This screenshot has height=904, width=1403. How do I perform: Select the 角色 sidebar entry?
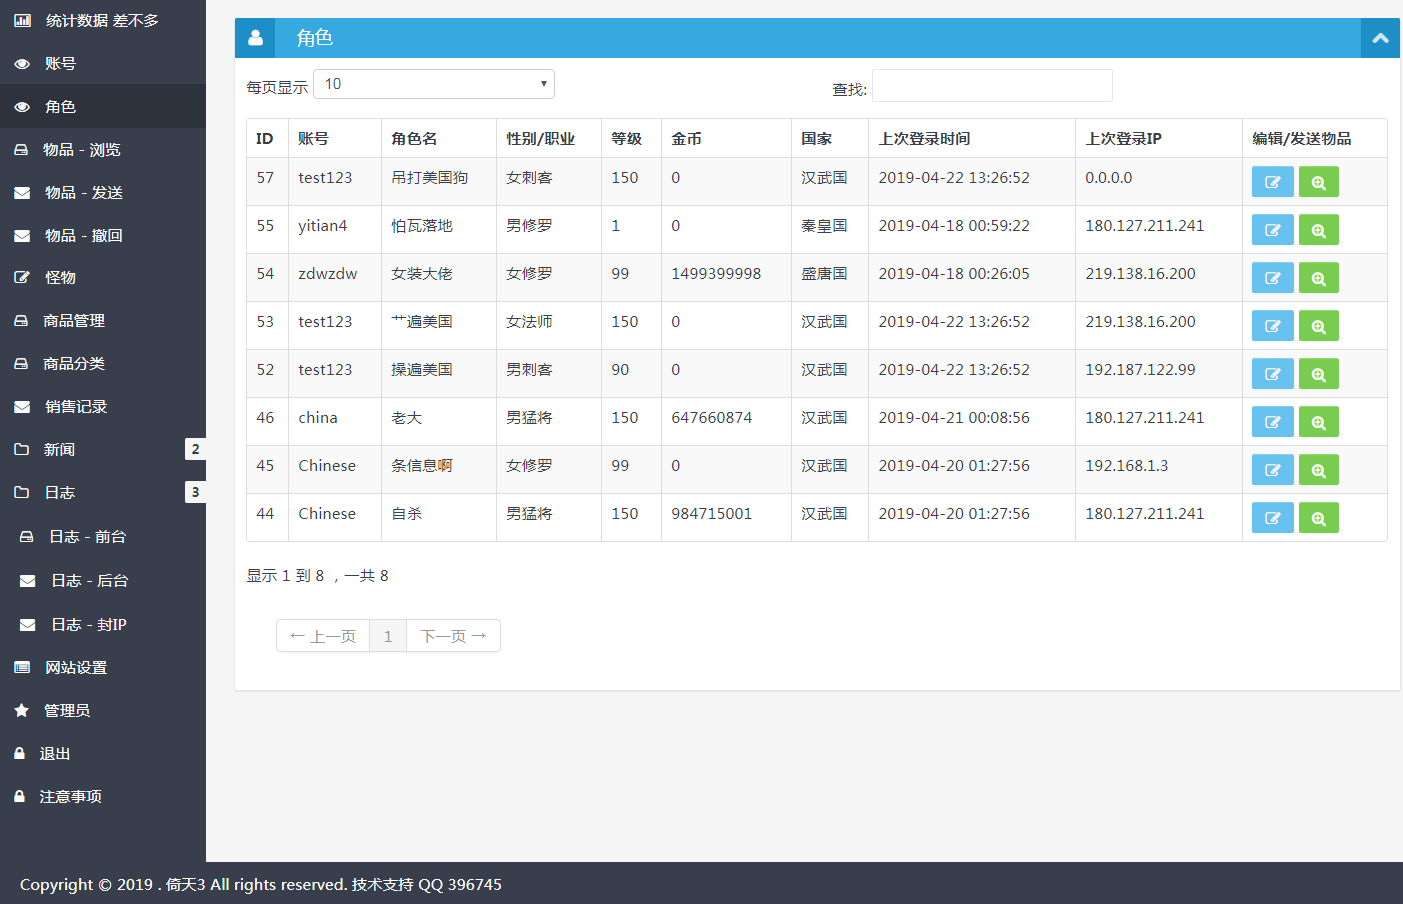point(102,107)
